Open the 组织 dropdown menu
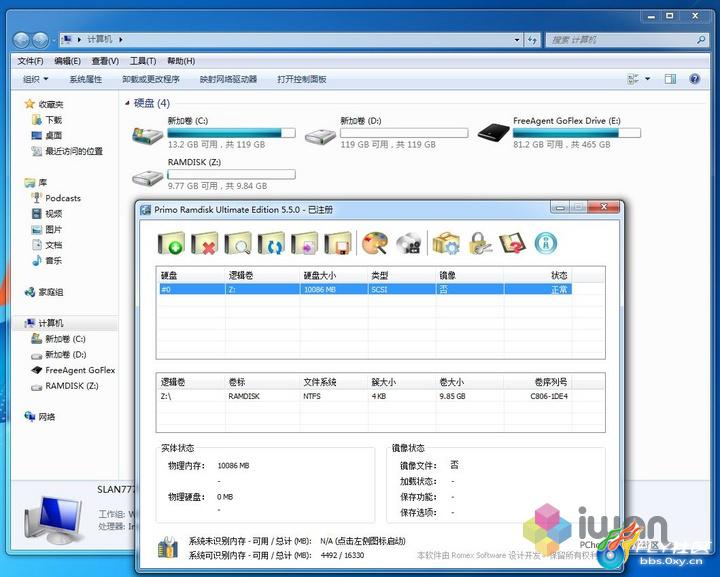The width and height of the screenshot is (720, 577). coord(36,79)
